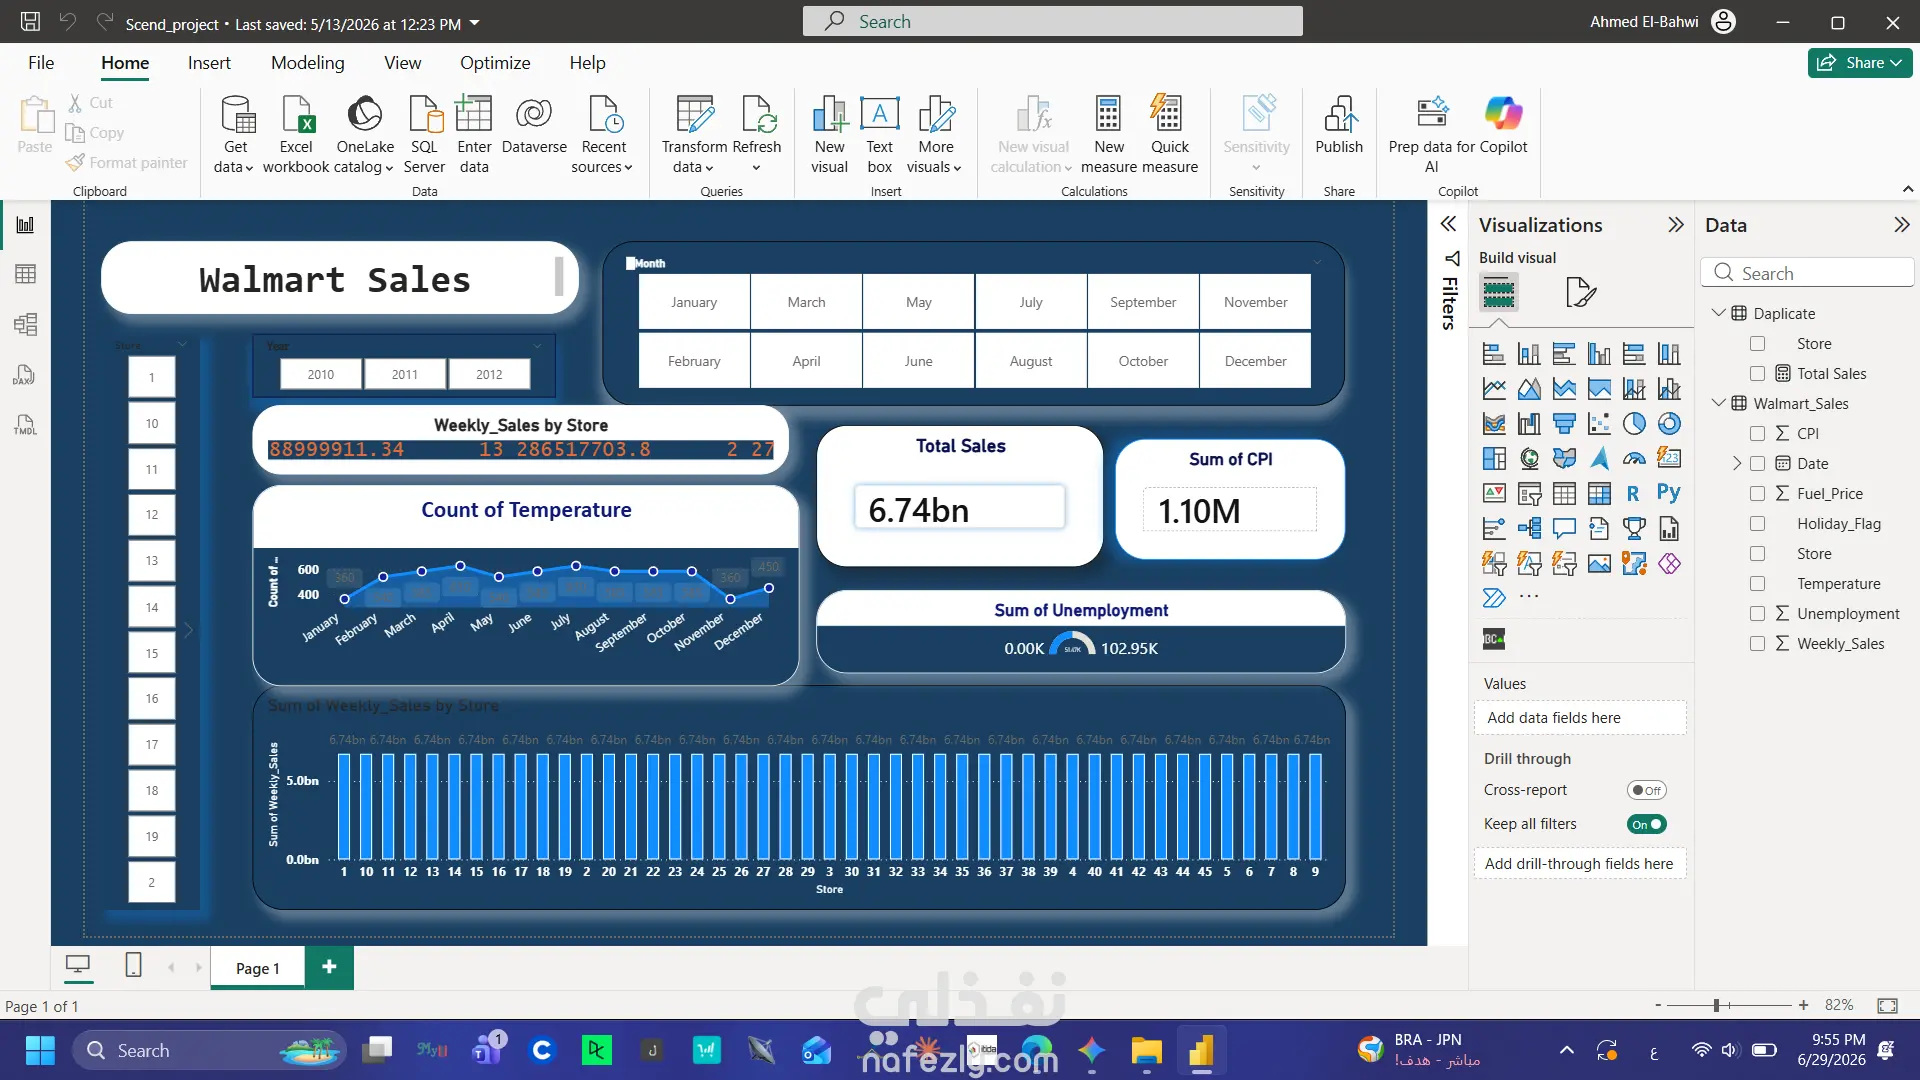Screen dimensions: 1920x1080
Task: Check the Fuel_Price field
Action: pos(1757,494)
